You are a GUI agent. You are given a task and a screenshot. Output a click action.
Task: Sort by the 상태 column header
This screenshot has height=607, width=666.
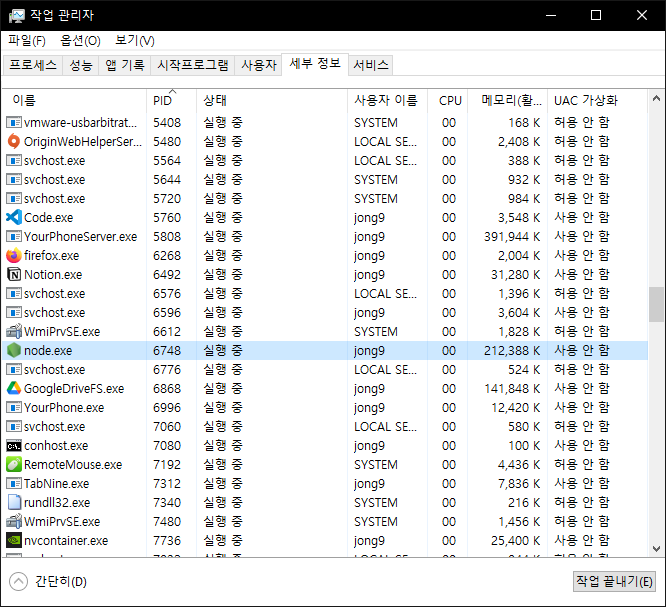point(272,101)
